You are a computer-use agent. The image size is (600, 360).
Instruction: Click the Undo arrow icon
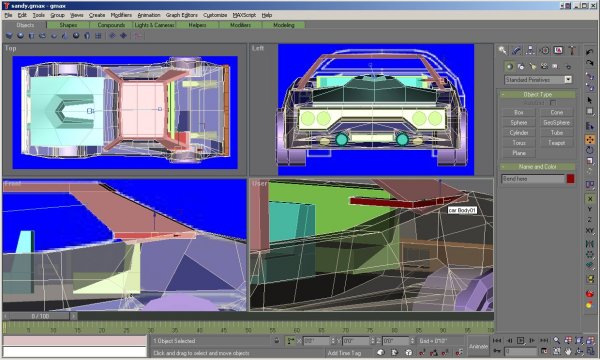[590, 52]
